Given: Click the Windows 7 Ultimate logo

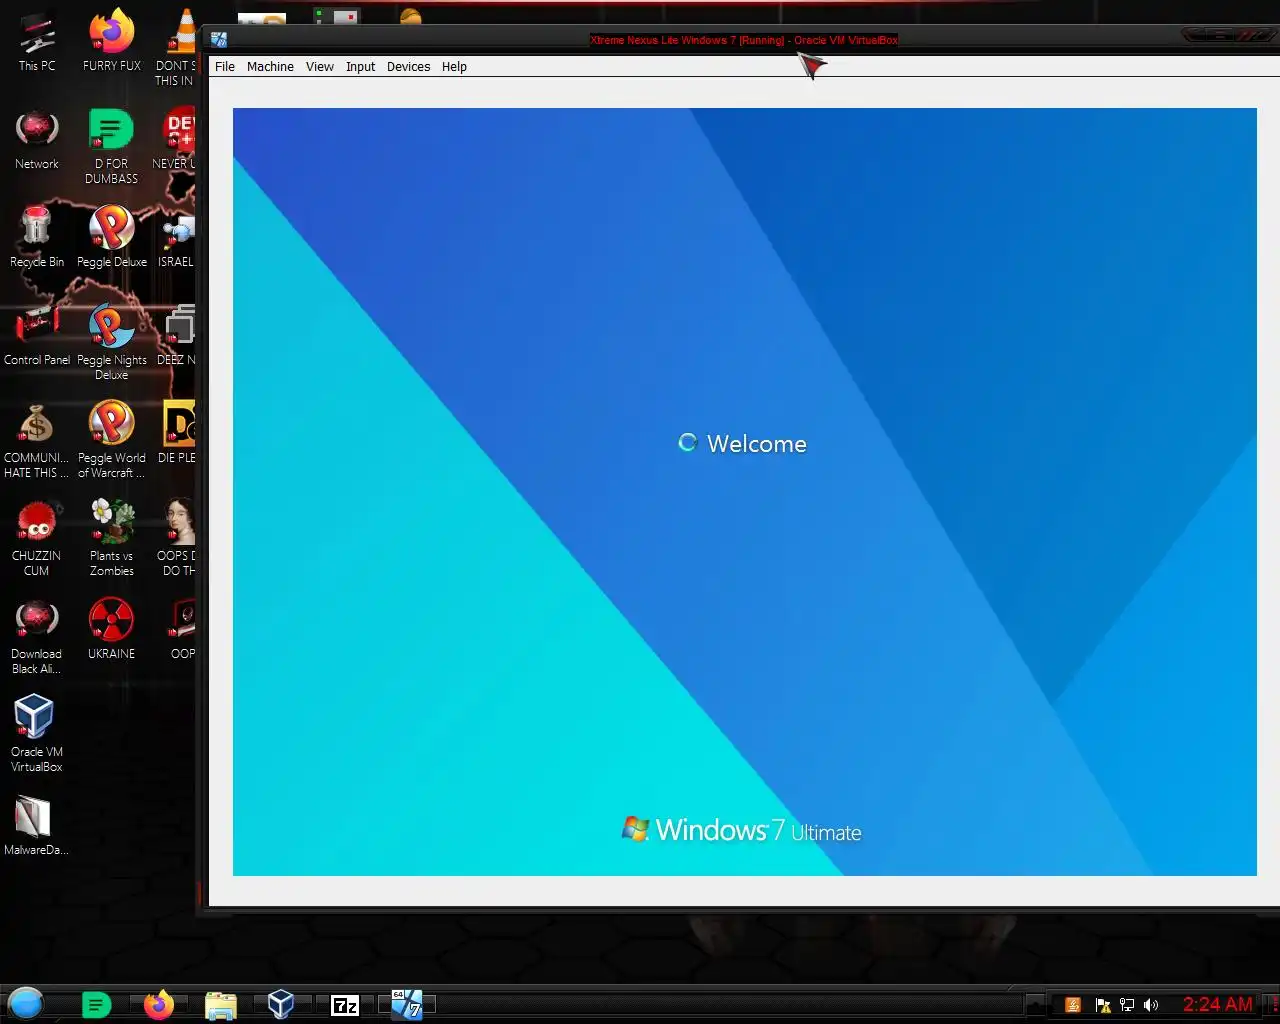Looking at the screenshot, I should pyautogui.click(x=741, y=830).
